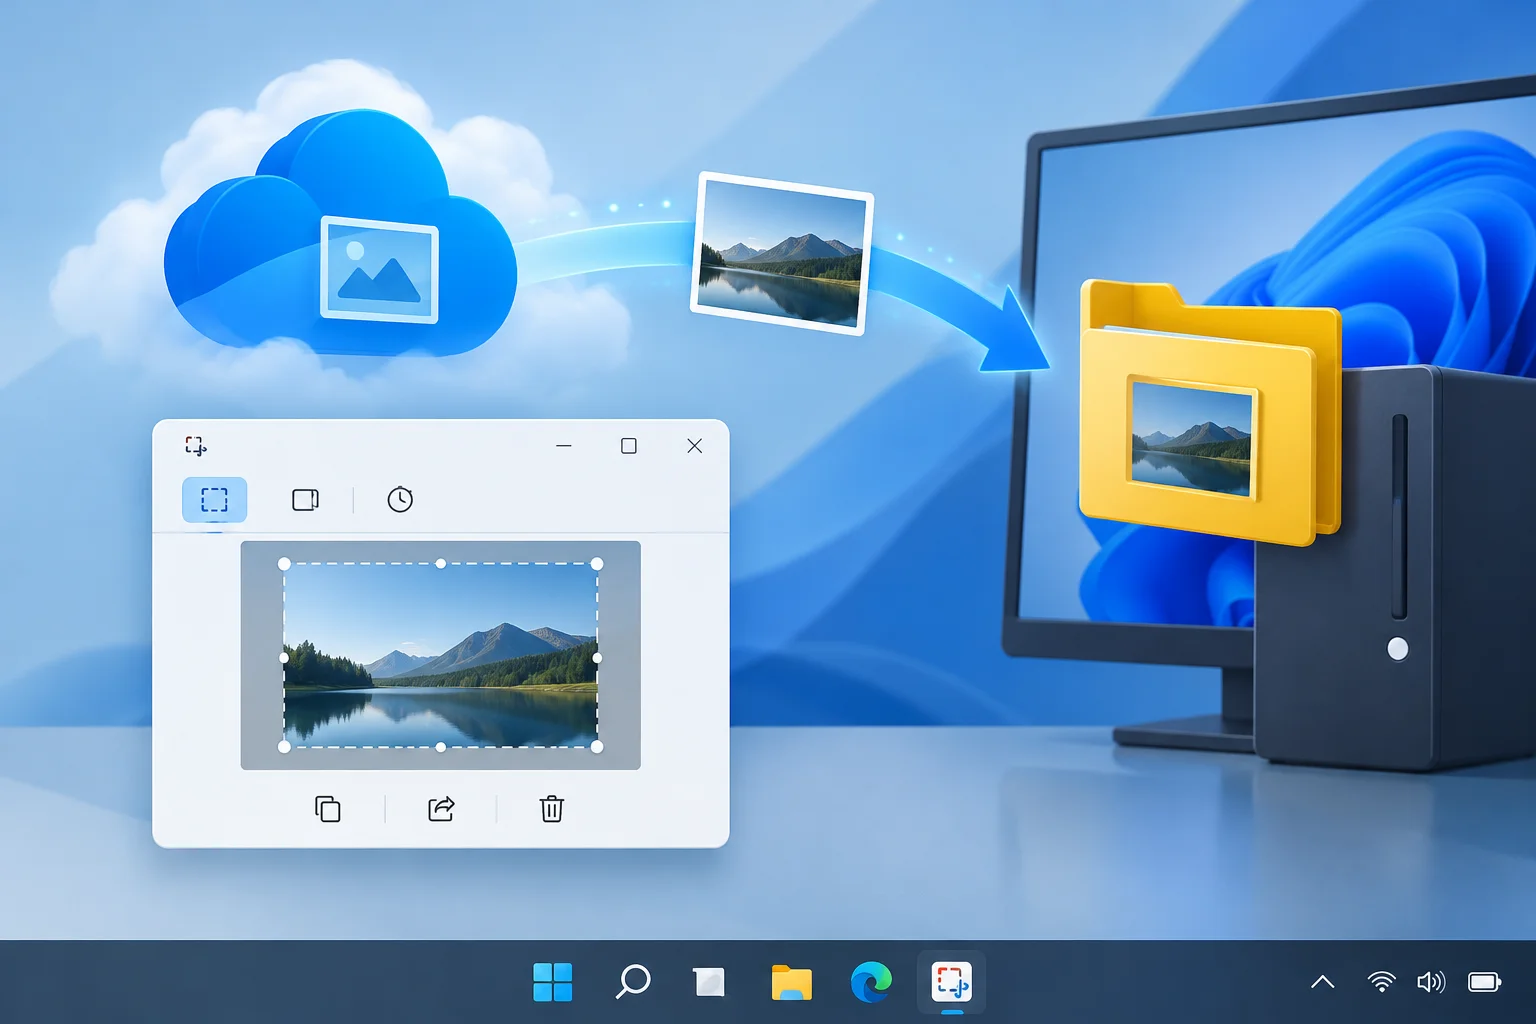Launch Microsoft Edge from the taskbar

pyautogui.click(x=871, y=982)
